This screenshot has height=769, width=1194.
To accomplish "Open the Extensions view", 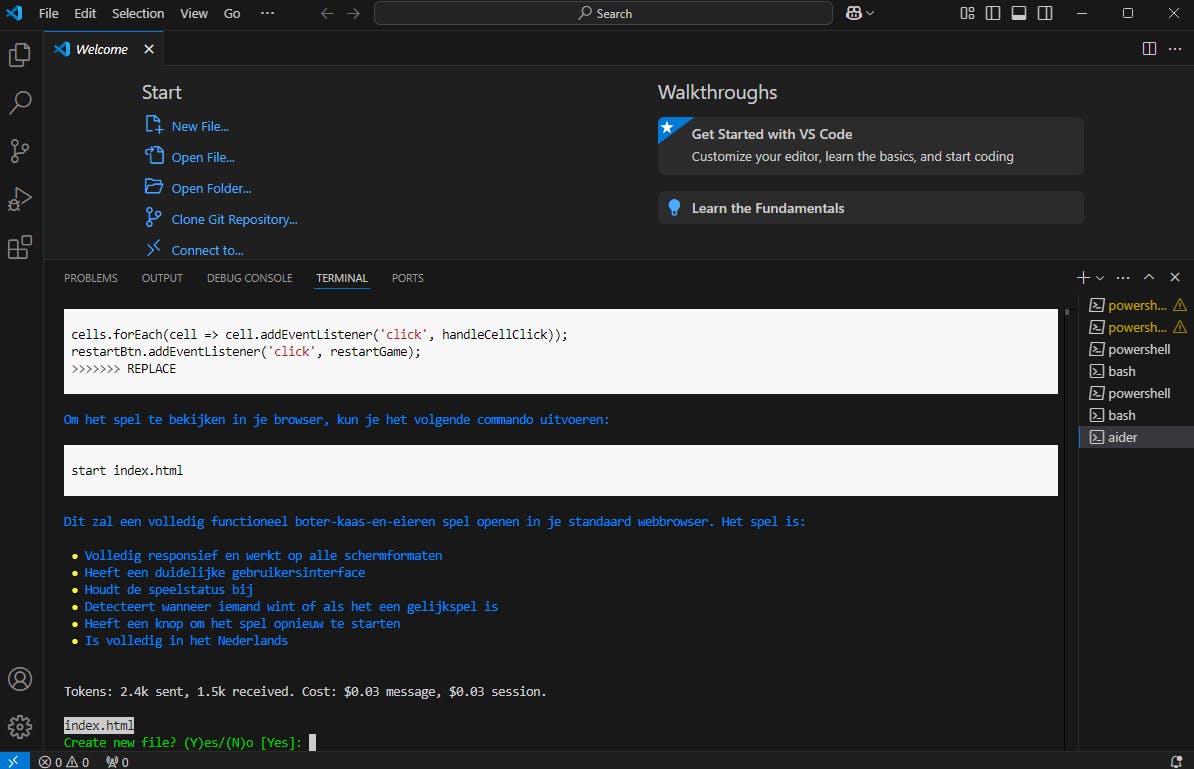I will coord(20,247).
